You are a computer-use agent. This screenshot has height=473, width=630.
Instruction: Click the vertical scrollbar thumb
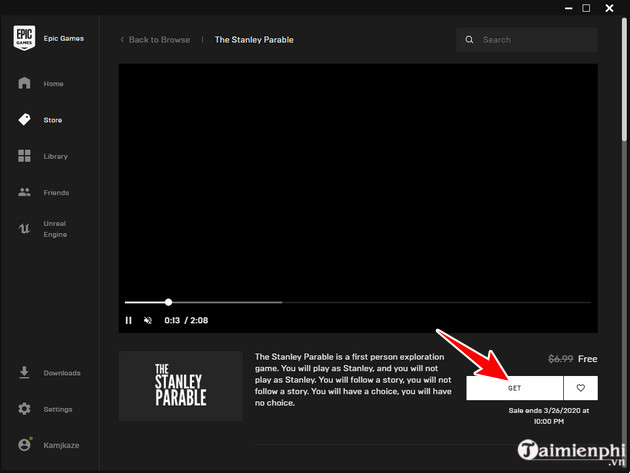624,80
